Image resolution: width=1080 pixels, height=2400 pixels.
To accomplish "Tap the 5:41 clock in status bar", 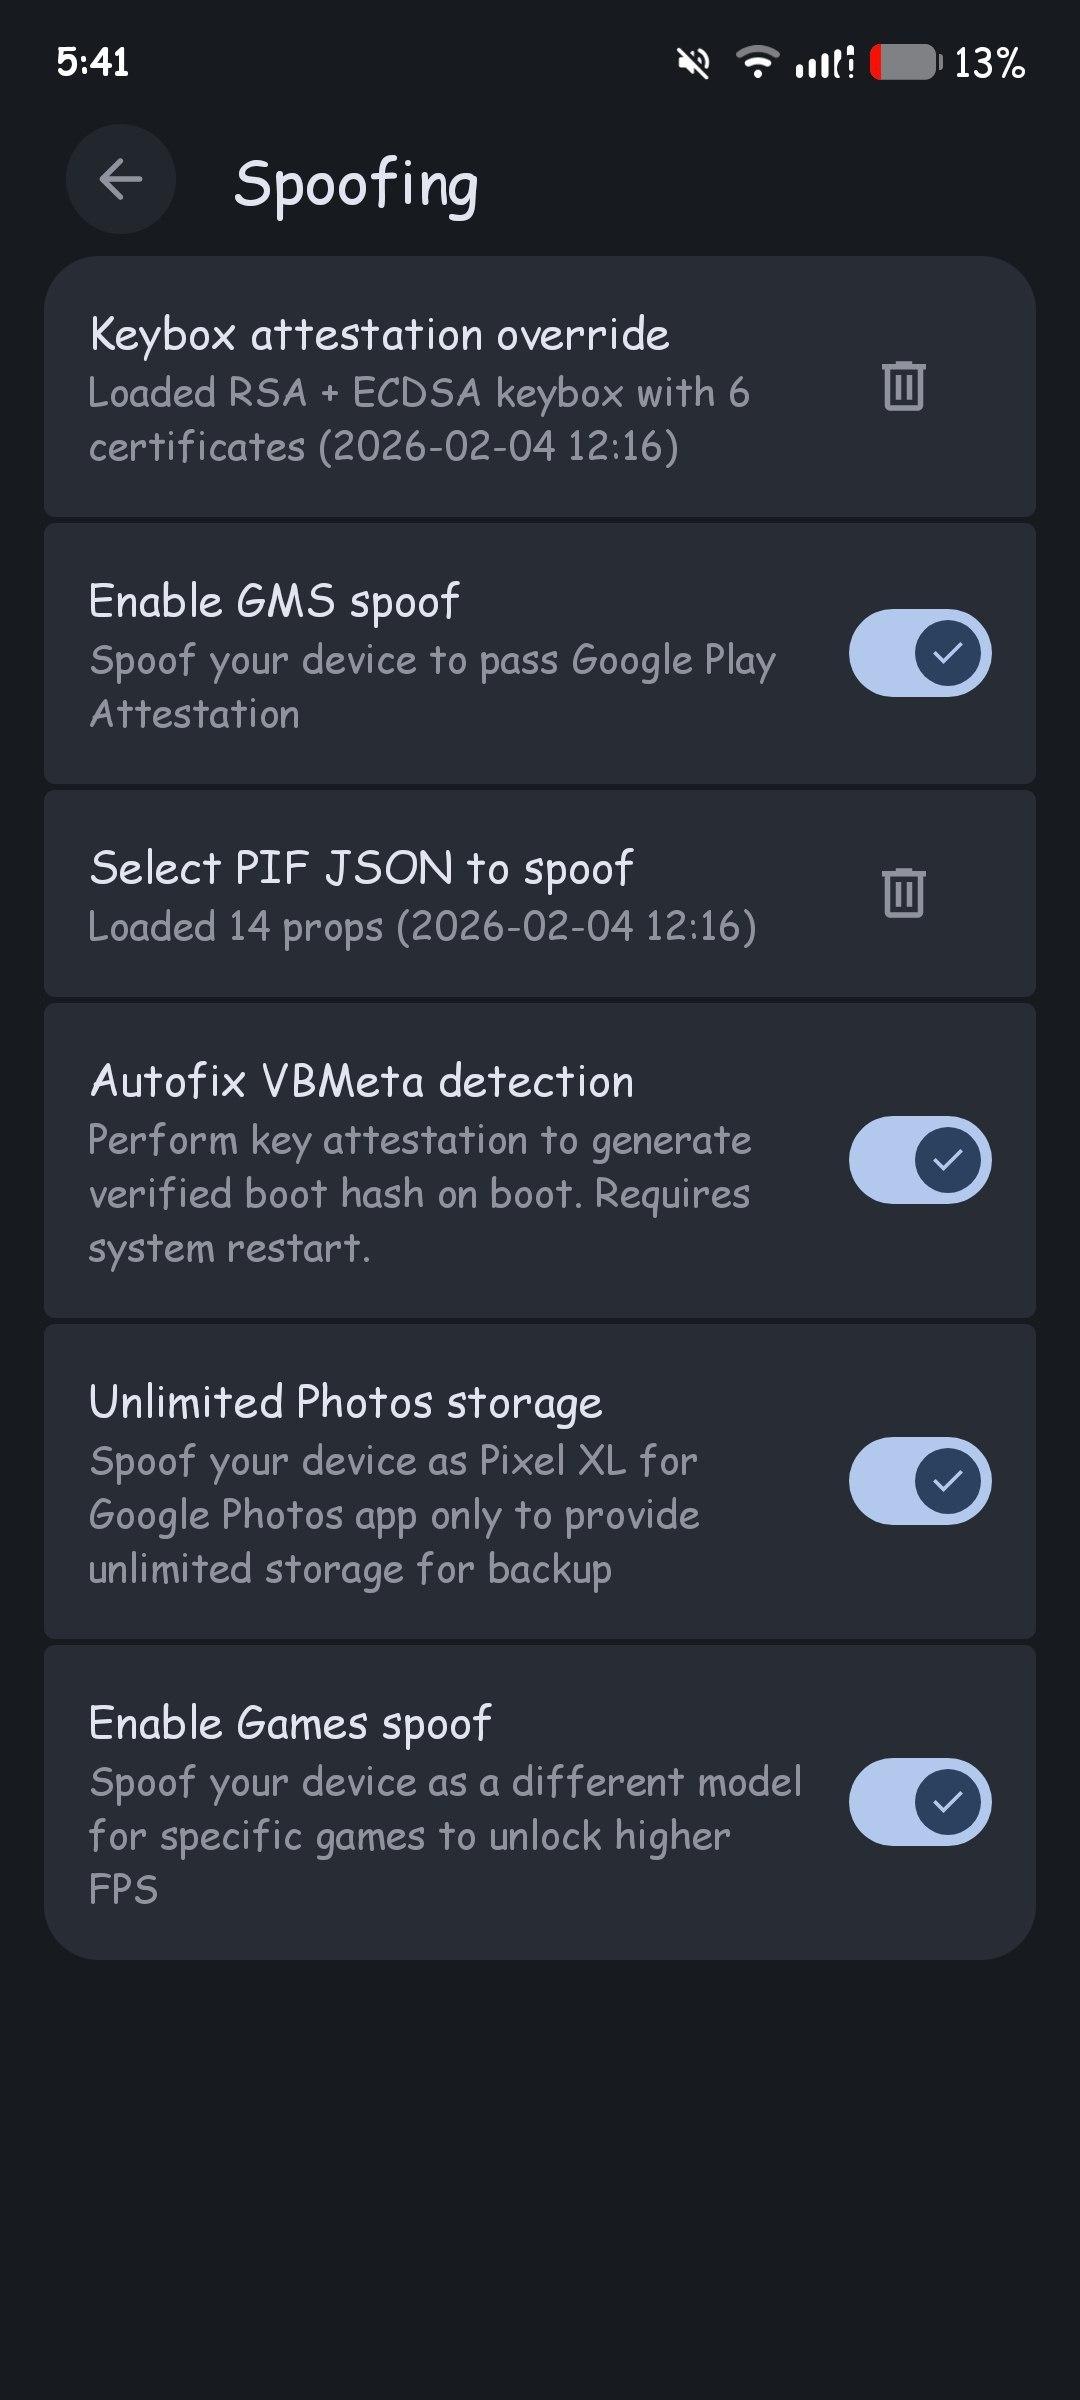I will 92,63.
